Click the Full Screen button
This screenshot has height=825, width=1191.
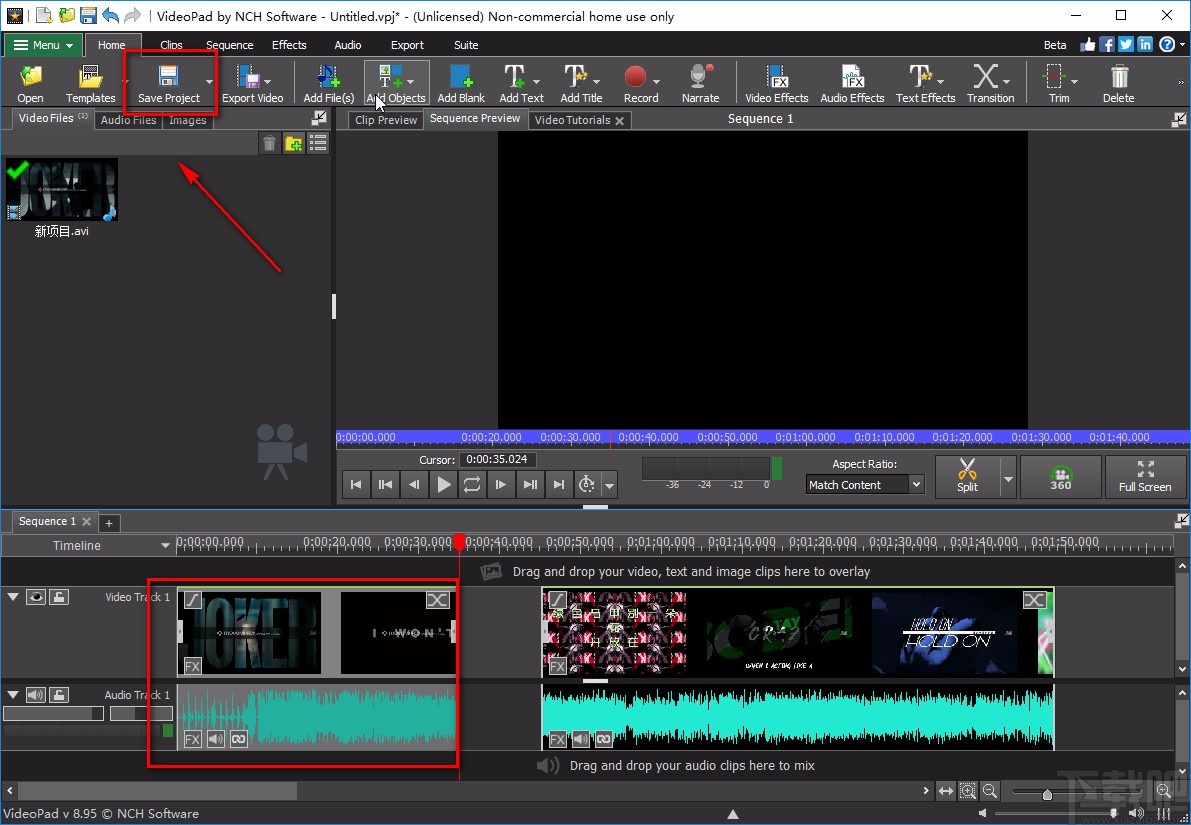click(x=1146, y=477)
